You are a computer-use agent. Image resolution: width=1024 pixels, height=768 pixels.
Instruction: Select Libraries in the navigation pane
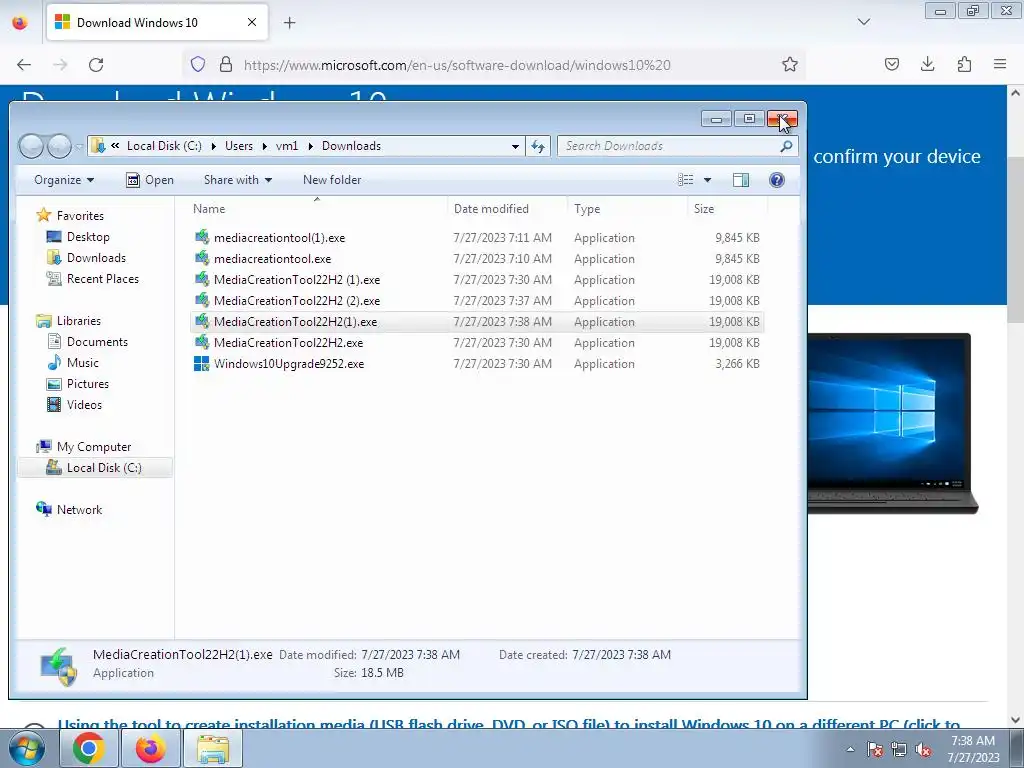(x=78, y=321)
